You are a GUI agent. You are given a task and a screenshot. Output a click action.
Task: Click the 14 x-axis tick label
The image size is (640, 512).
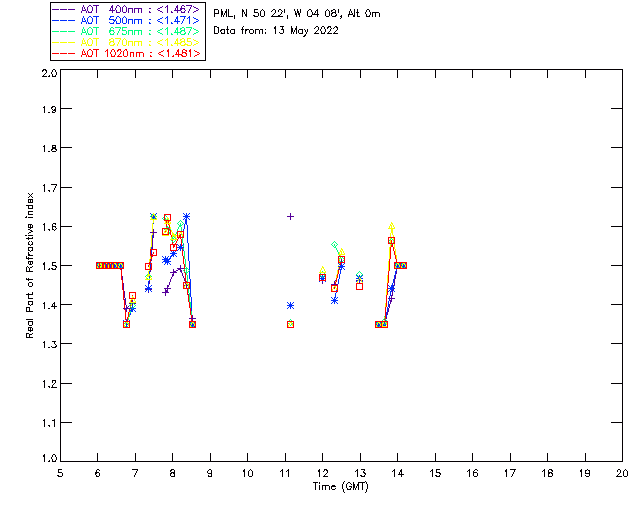[398, 473]
